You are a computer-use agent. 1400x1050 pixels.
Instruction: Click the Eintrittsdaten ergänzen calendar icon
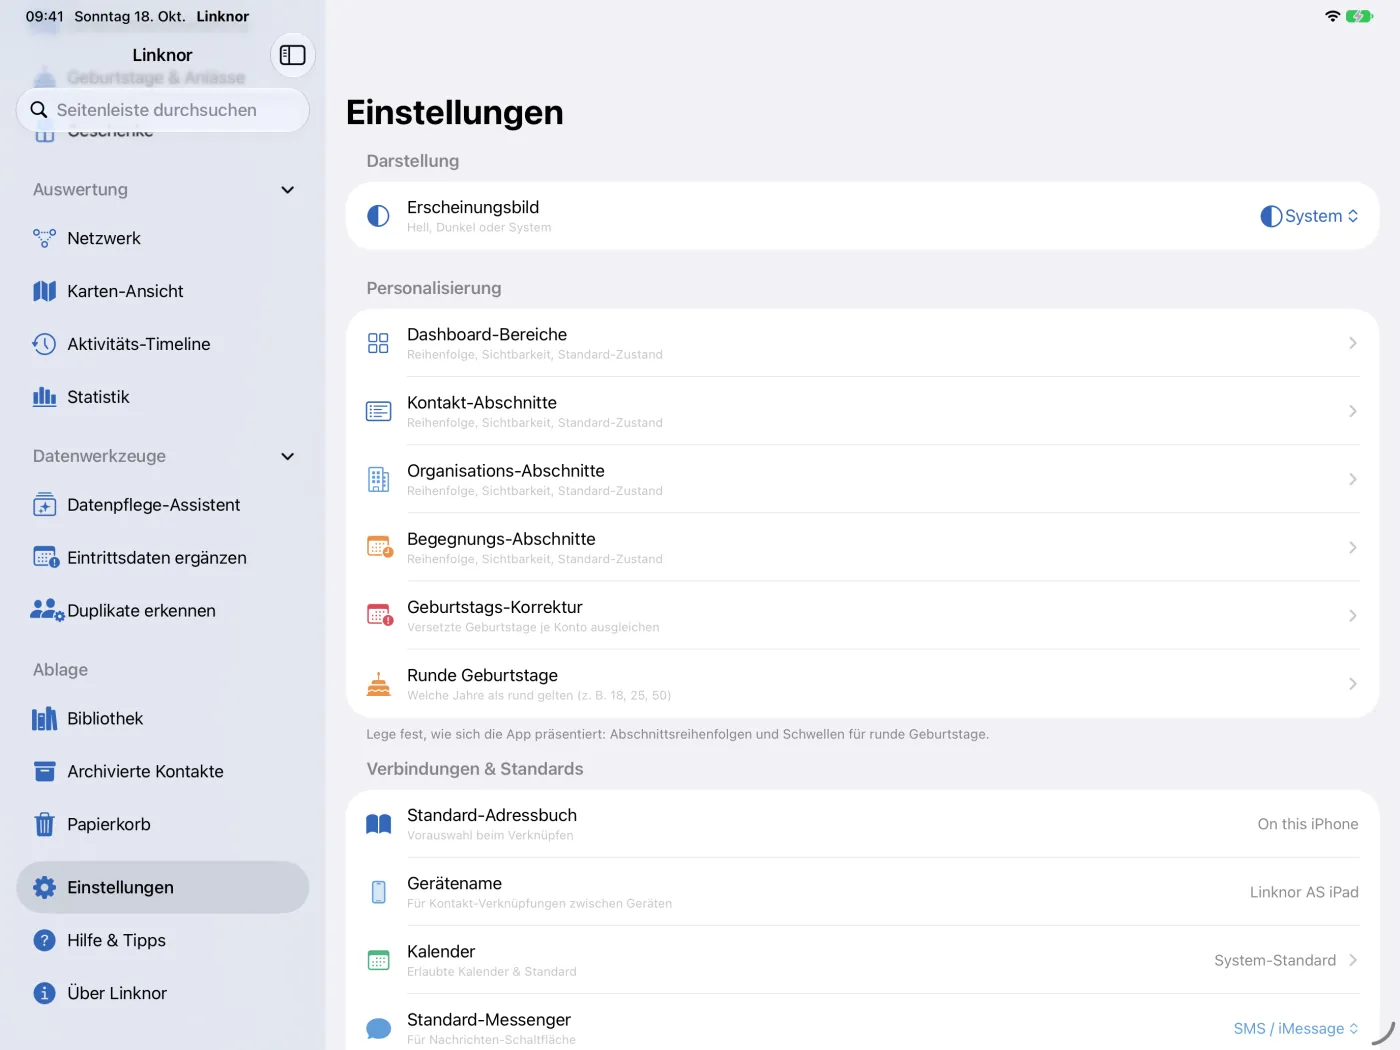click(x=46, y=558)
